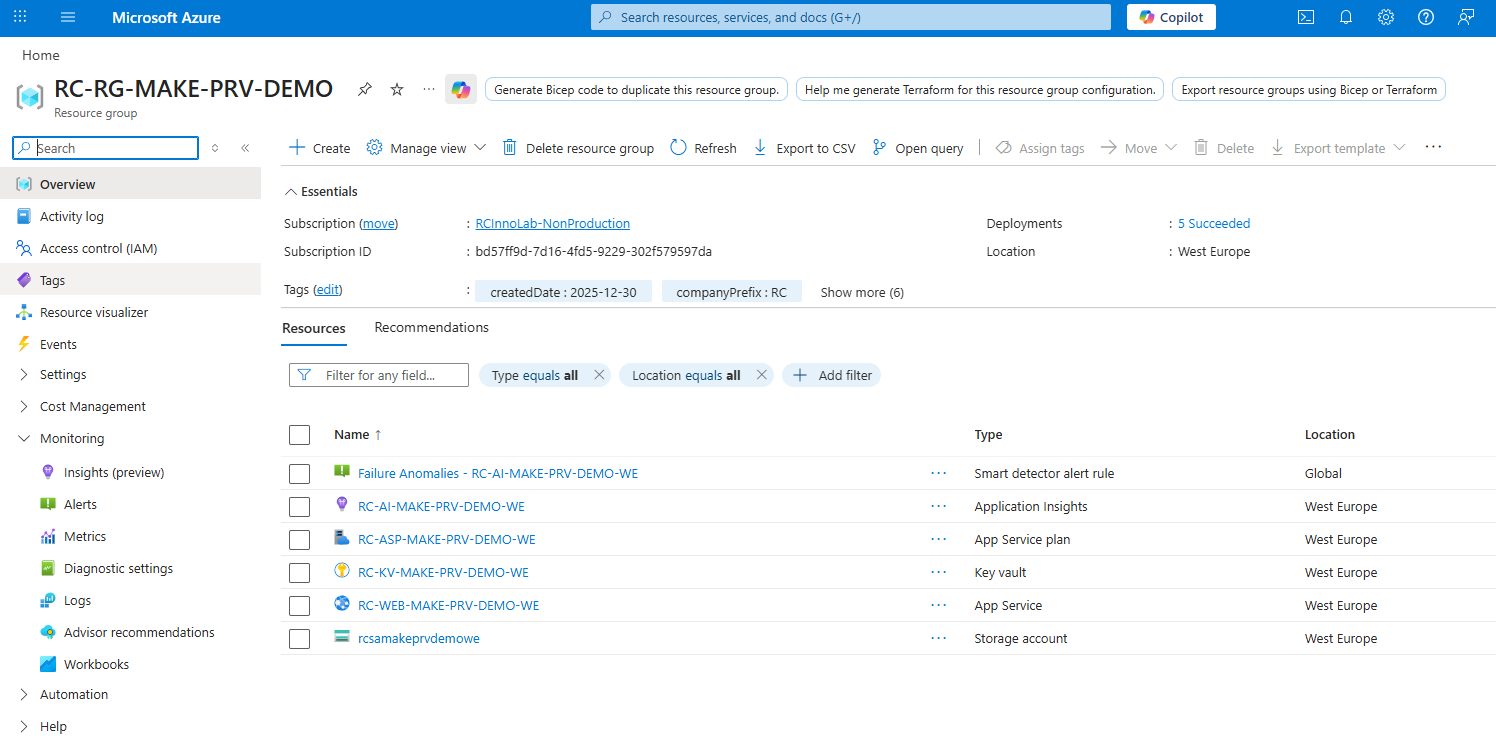Select all resources with header checkbox

(299, 435)
